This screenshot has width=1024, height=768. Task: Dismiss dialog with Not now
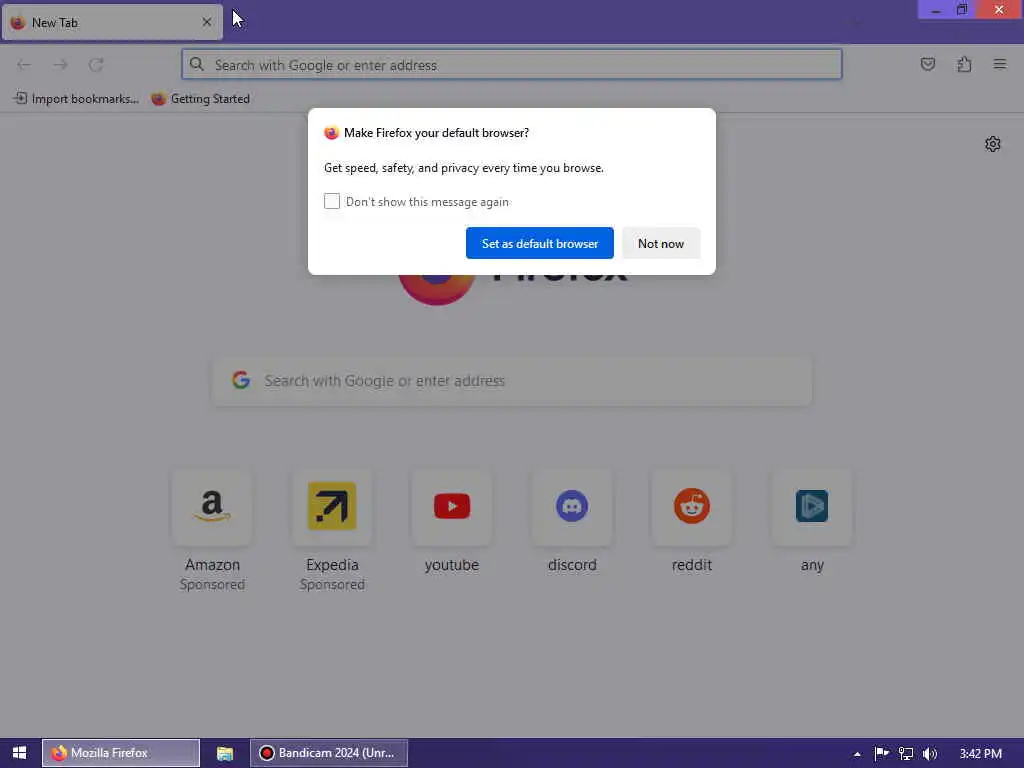[661, 243]
